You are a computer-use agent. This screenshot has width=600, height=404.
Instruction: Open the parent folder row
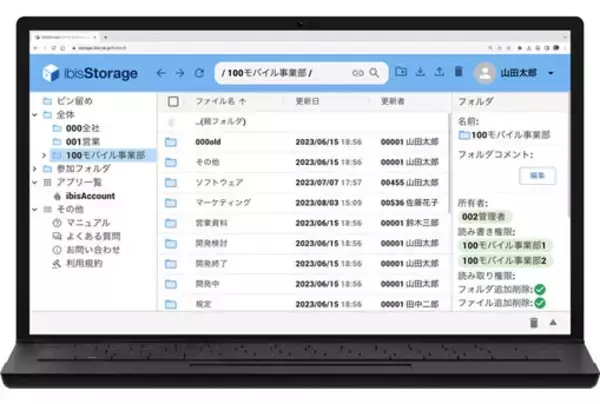coord(304,122)
